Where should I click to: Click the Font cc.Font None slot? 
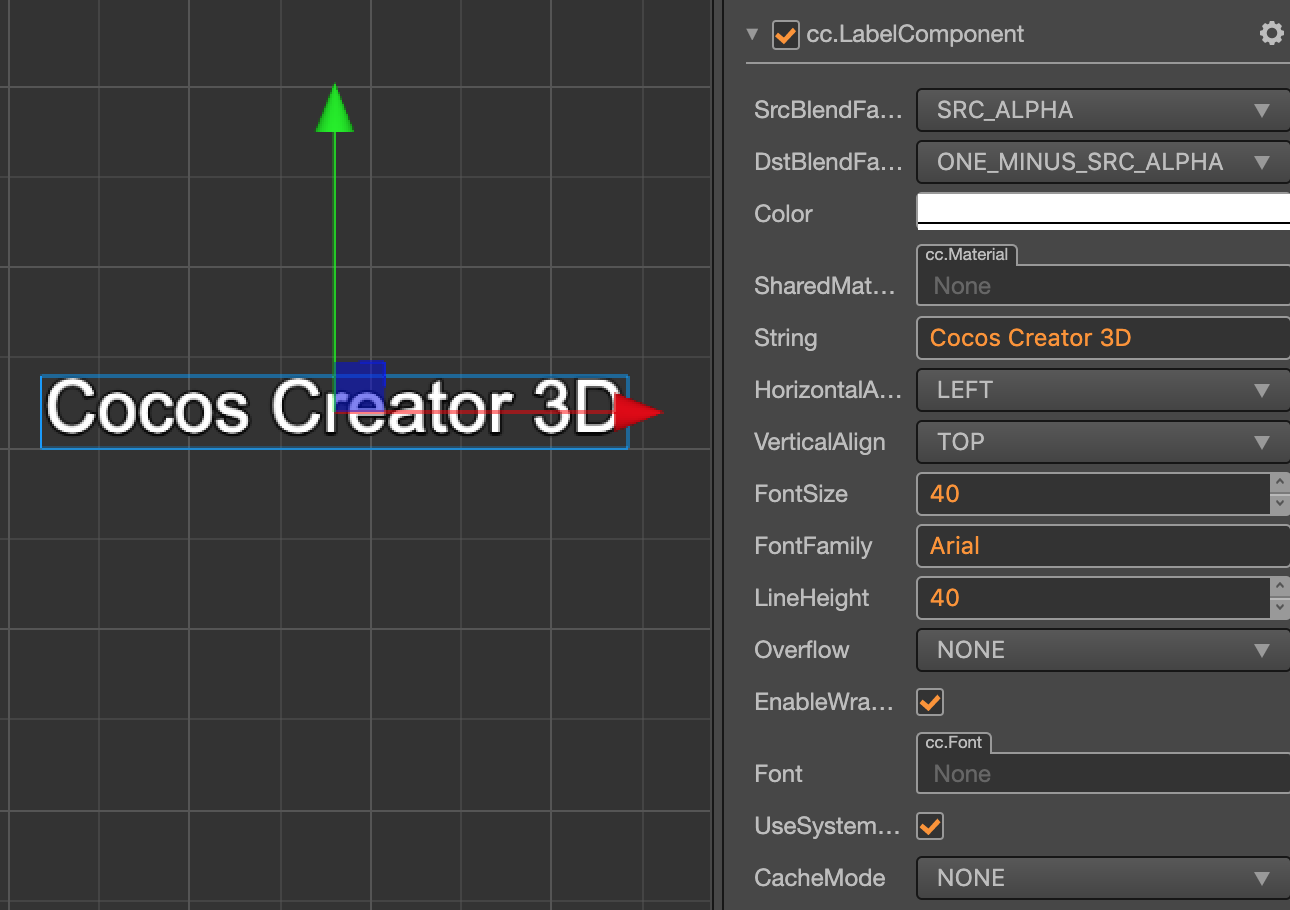(x=1103, y=773)
